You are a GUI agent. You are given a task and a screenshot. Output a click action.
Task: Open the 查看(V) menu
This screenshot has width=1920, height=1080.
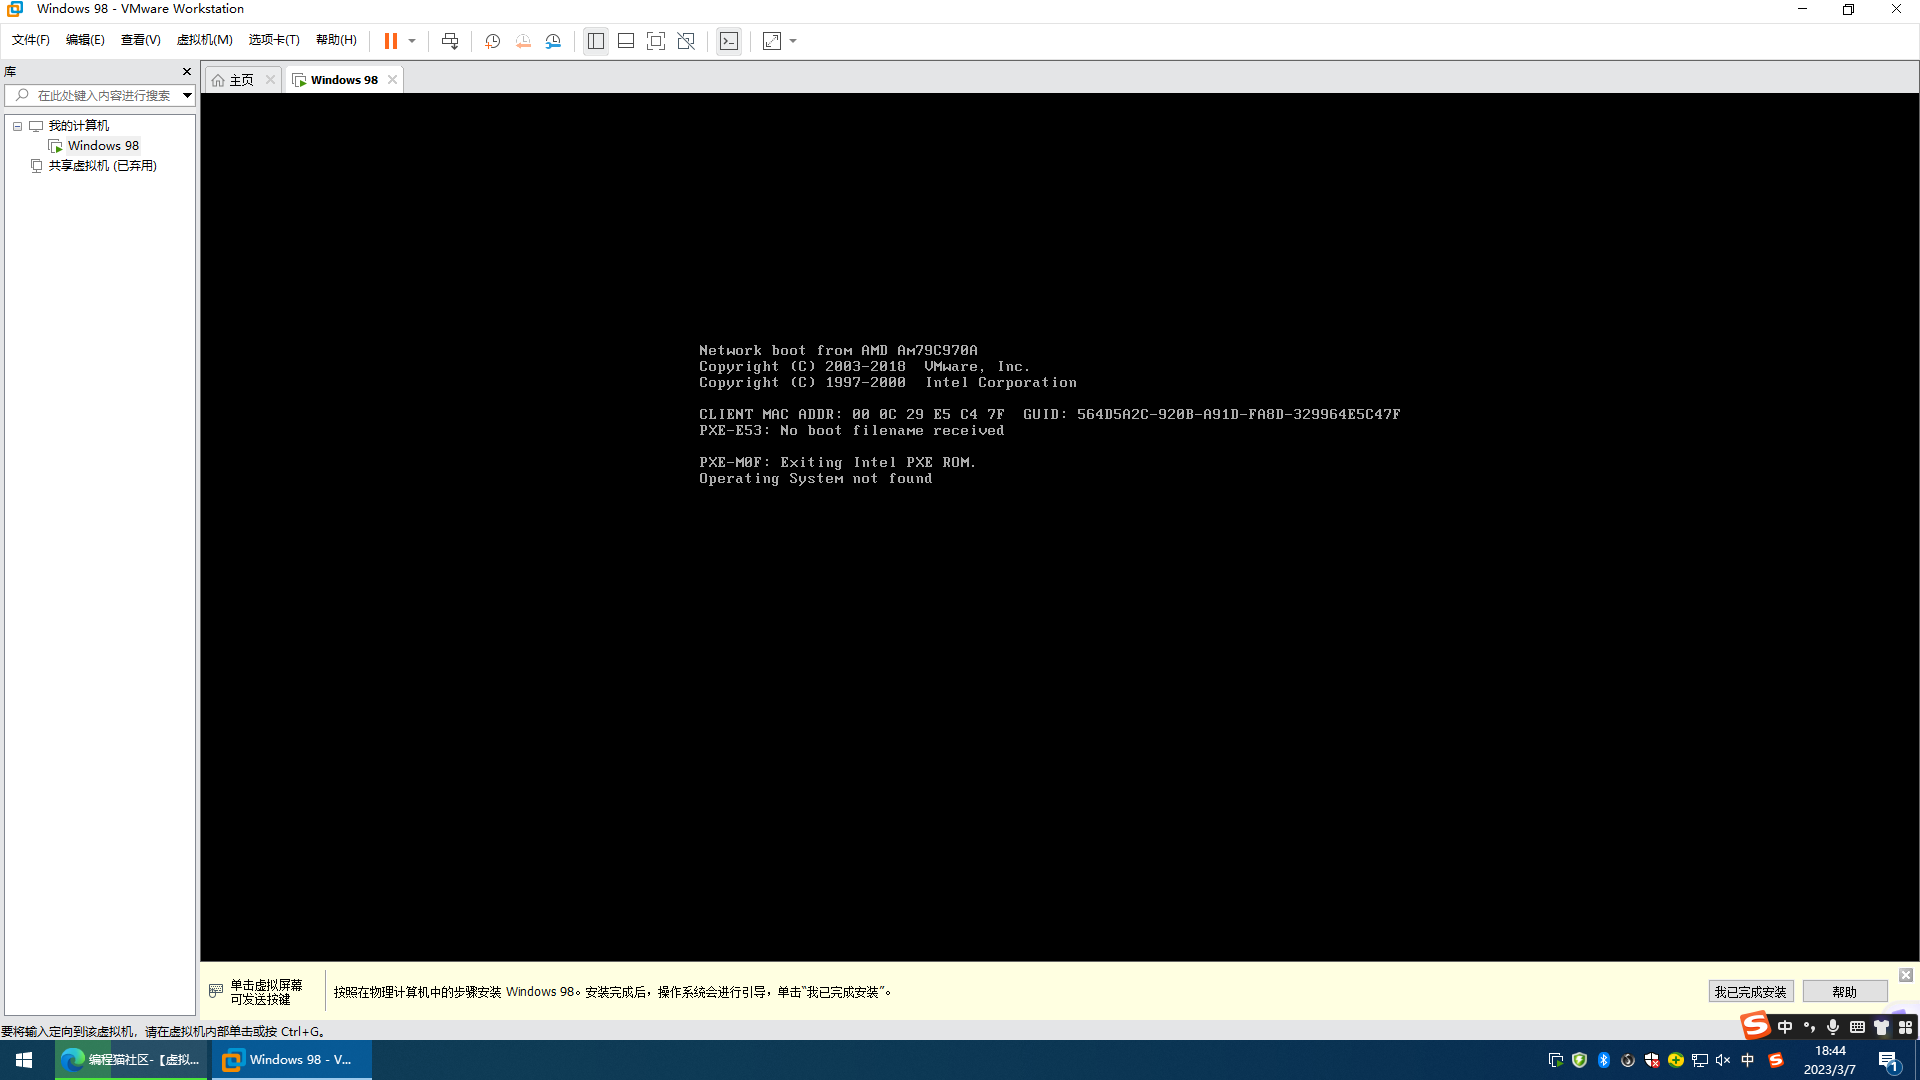pos(141,40)
